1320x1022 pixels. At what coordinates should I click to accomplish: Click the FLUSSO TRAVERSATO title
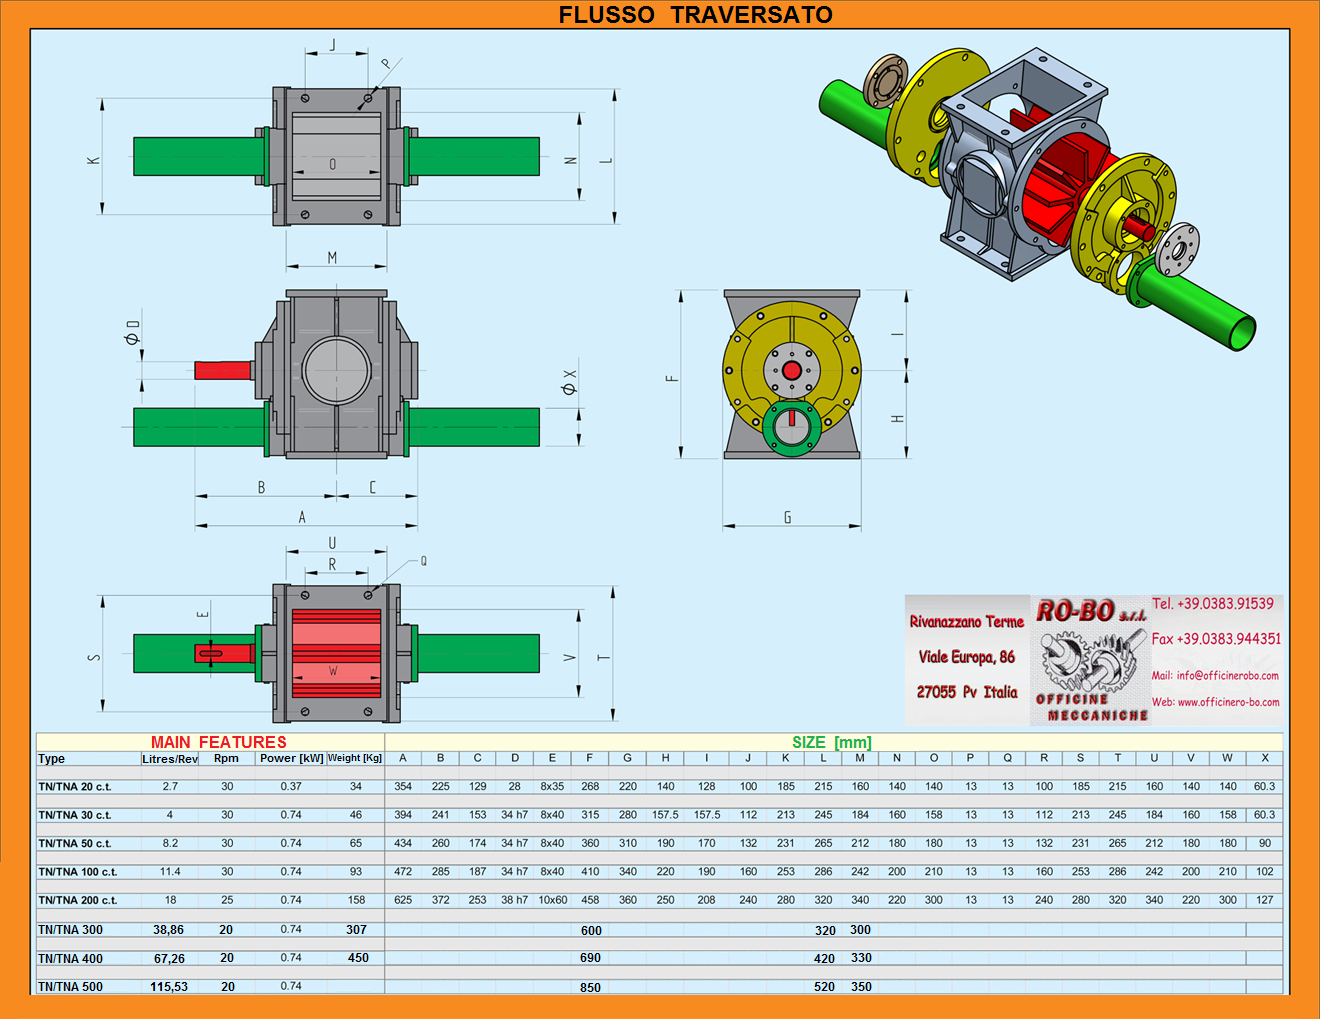click(695, 15)
